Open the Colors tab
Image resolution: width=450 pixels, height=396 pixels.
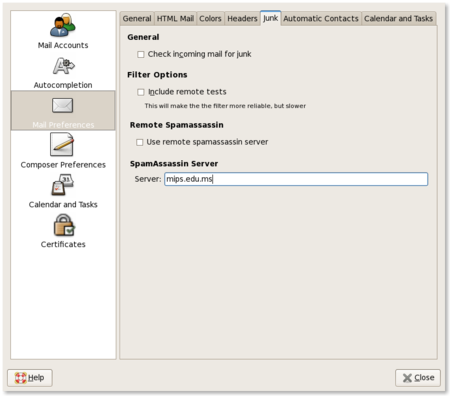click(x=210, y=19)
